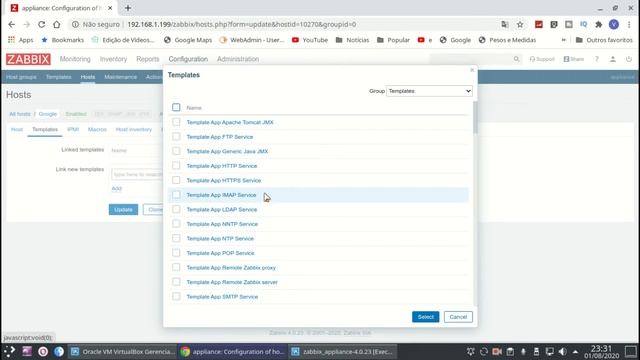The width and height of the screenshot is (640, 360).
Task: Click the Link new templates search field
Action: coord(137,174)
